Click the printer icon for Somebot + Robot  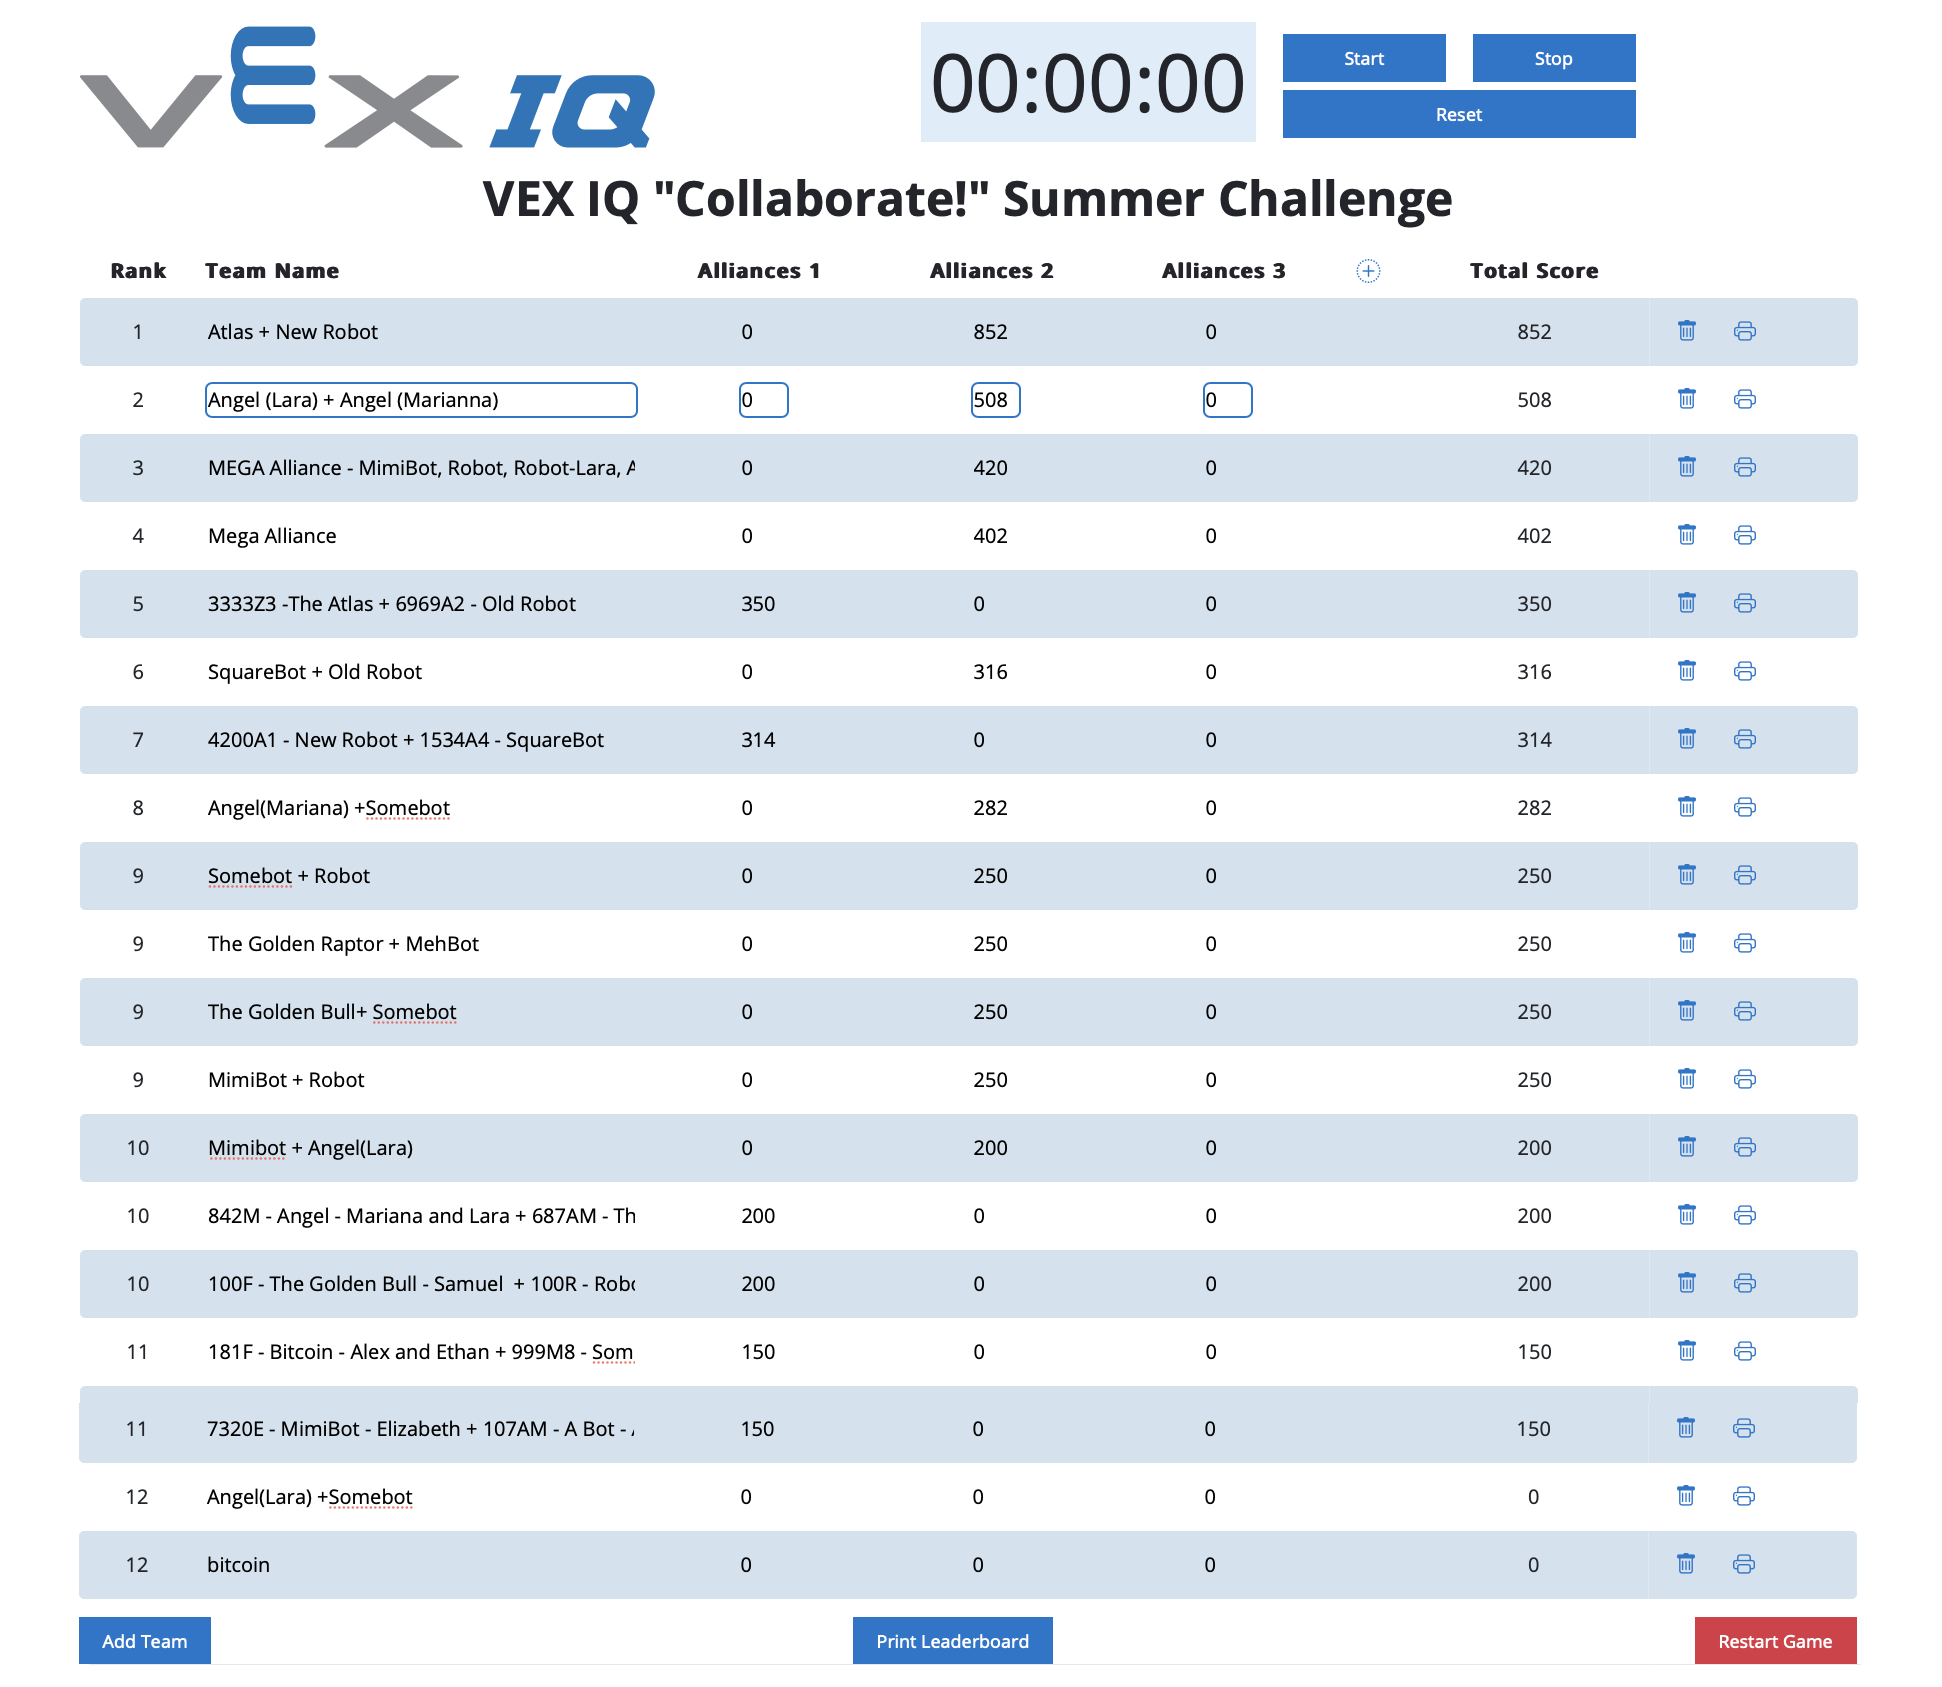[x=1744, y=875]
